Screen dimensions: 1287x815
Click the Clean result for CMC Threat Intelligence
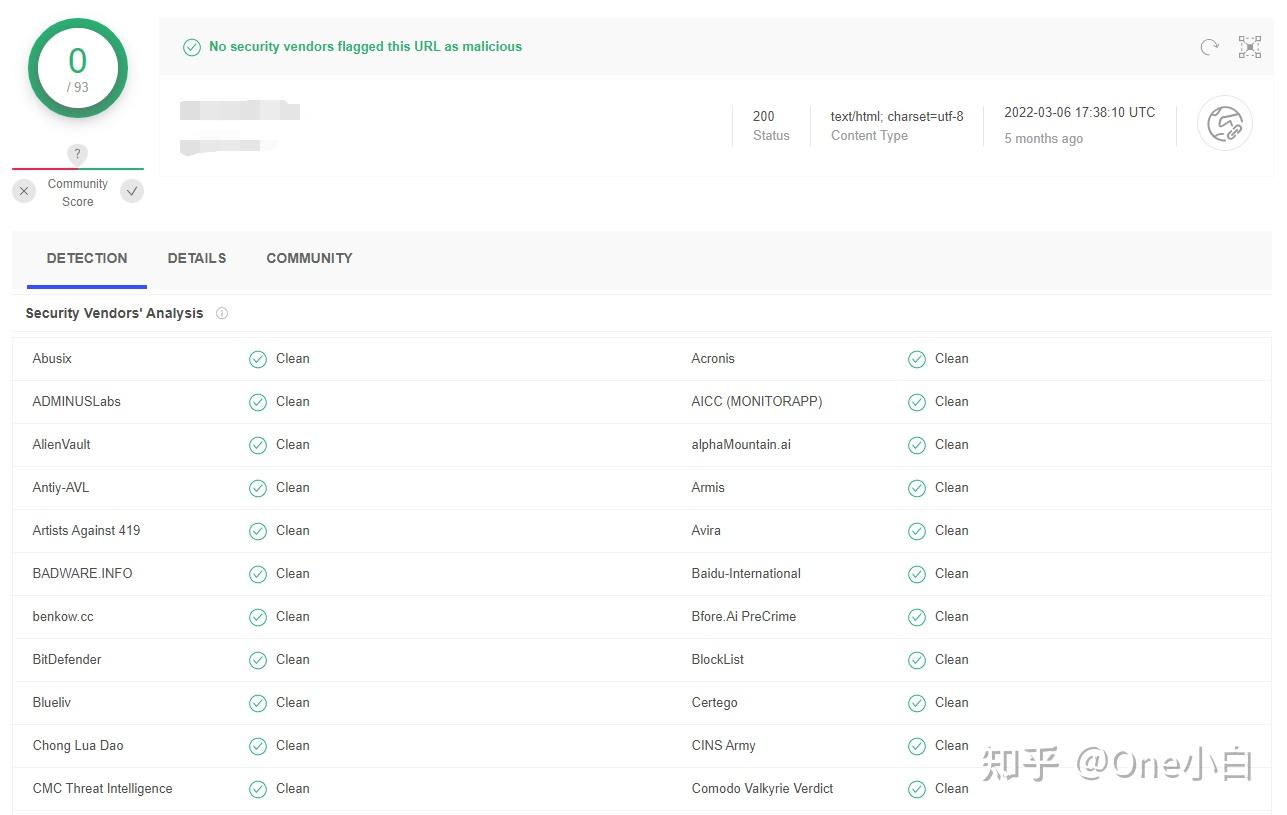[x=293, y=788]
